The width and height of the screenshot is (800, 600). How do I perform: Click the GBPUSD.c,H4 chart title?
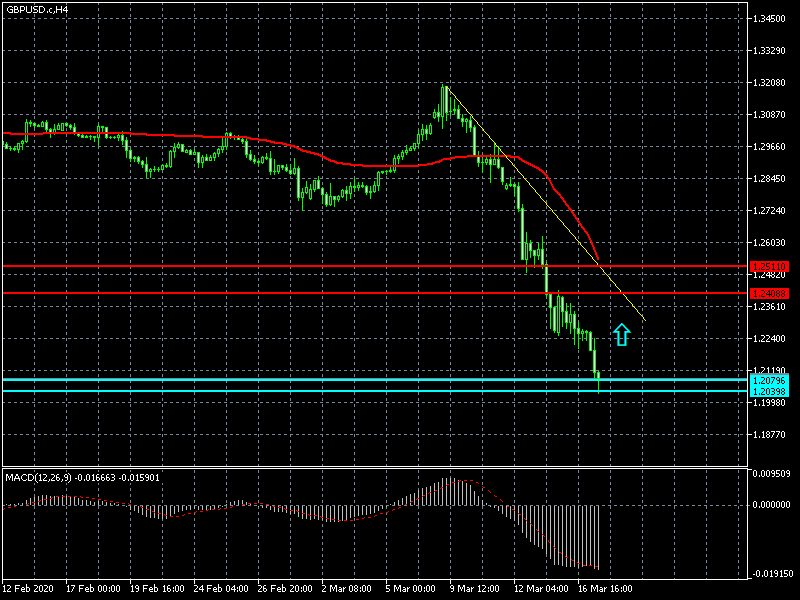[38, 9]
